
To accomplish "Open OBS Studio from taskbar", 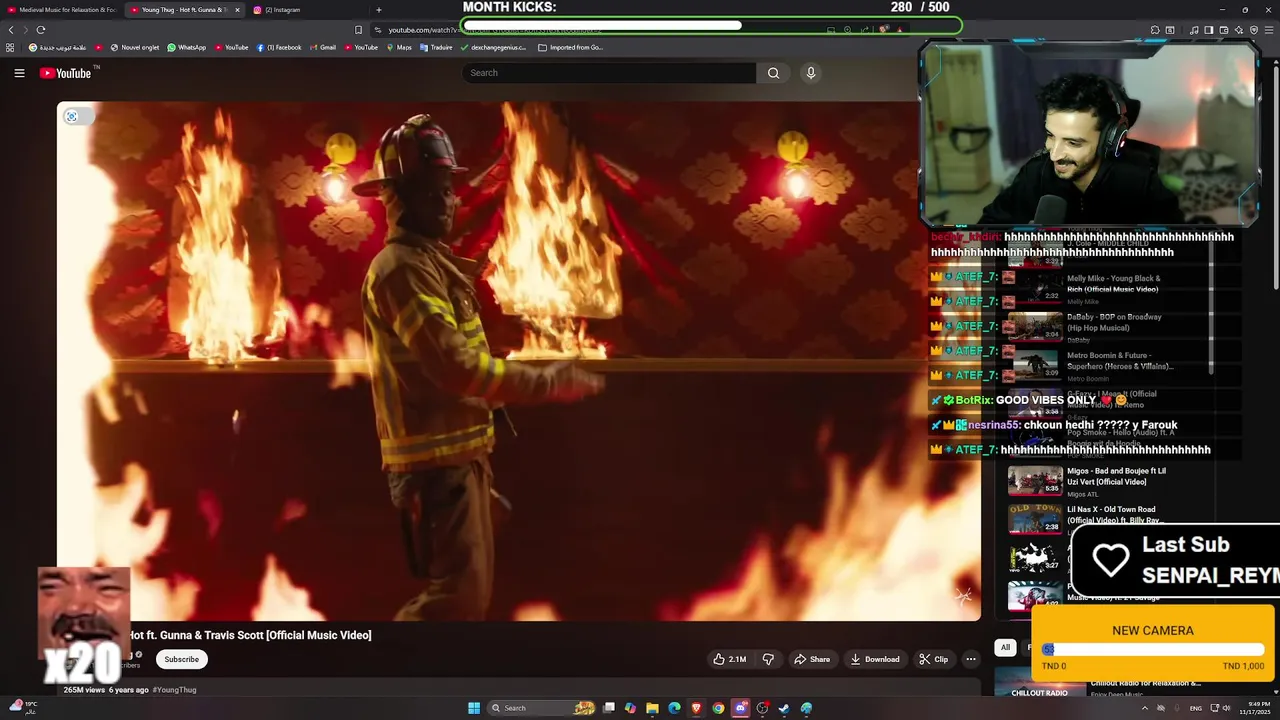I will point(762,708).
